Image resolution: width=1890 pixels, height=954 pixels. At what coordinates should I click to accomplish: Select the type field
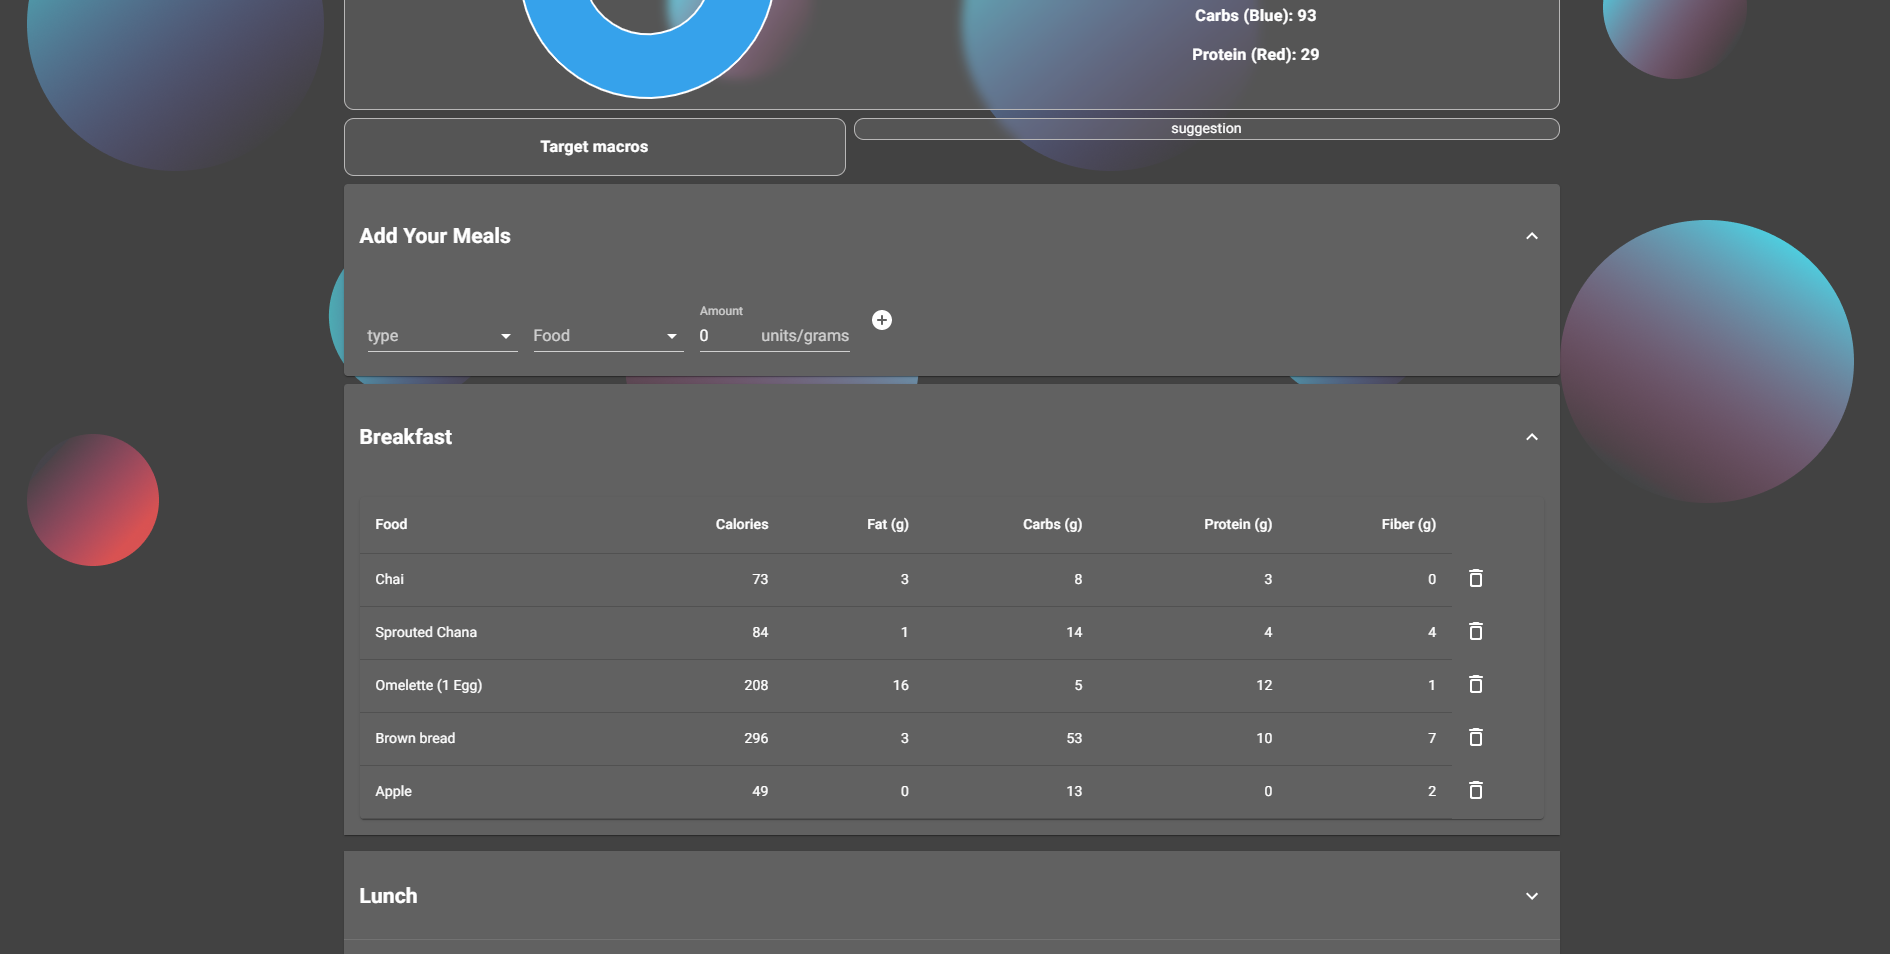(x=430, y=336)
